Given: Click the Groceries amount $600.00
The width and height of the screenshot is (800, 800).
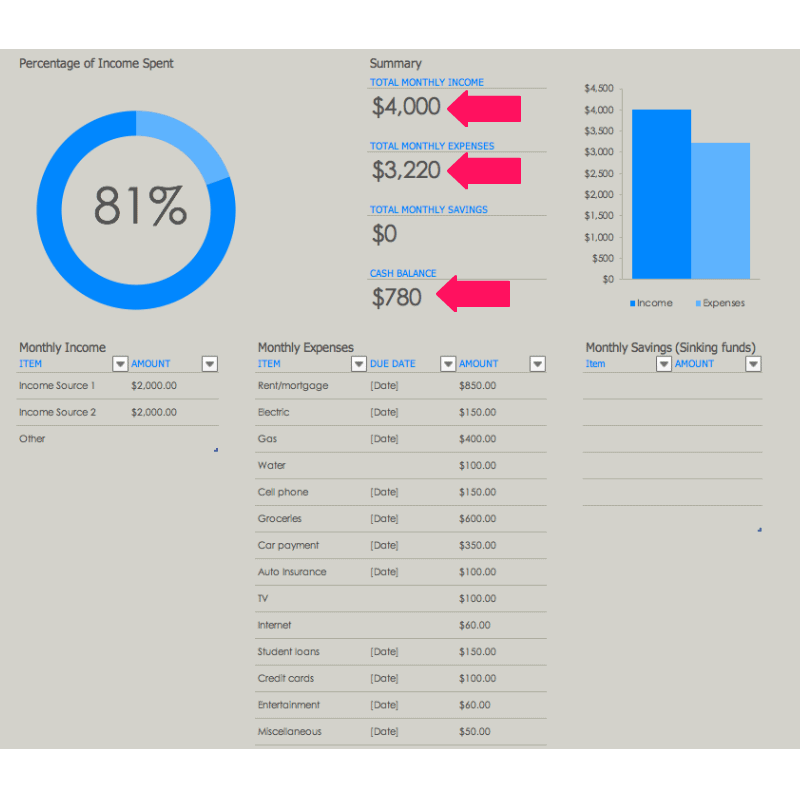Looking at the screenshot, I should 477,519.
